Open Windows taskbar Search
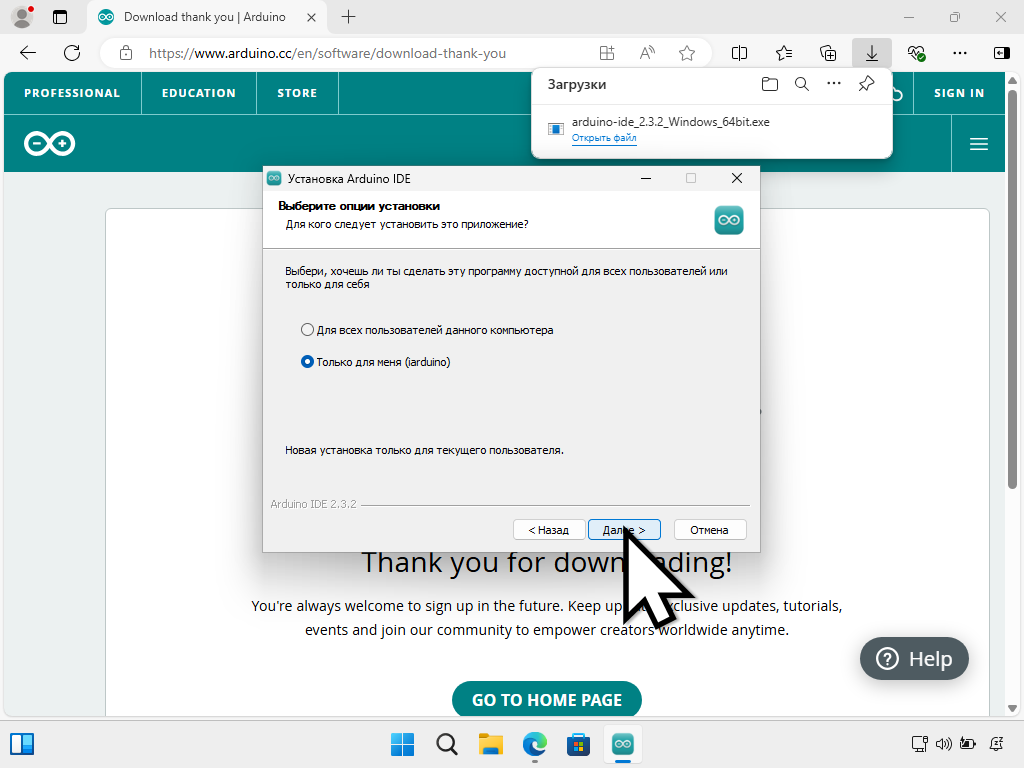Viewport: 1024px width, 768px height. click(447, 744)
